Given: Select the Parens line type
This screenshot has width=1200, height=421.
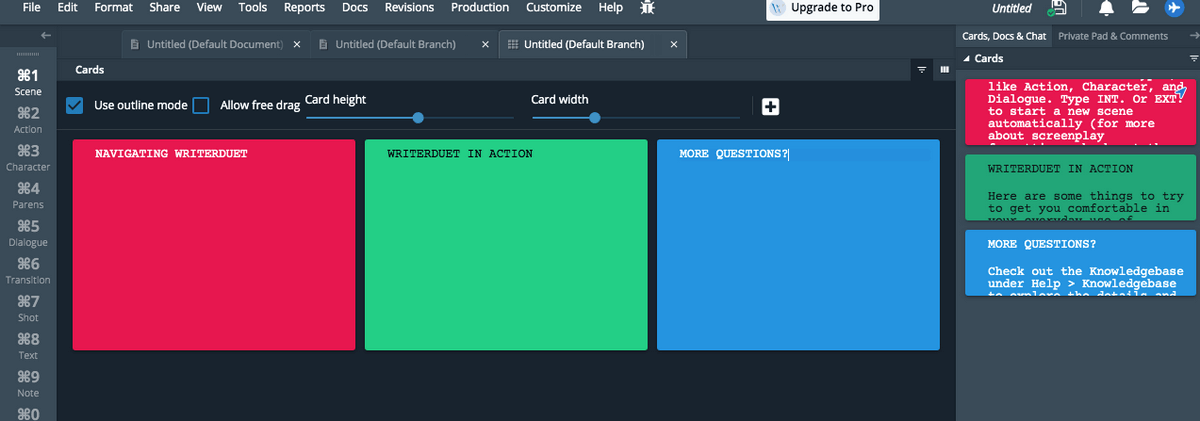Looking at the screenshot, I should click(x=28, y=196).
